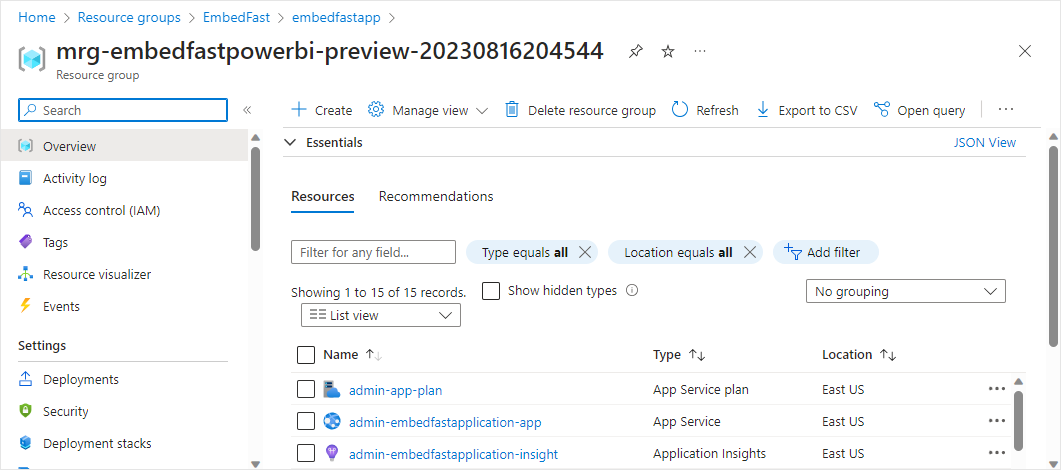Open more options for admin-app-plan row
Viewport: 1061px width, 470px height.
996,389
